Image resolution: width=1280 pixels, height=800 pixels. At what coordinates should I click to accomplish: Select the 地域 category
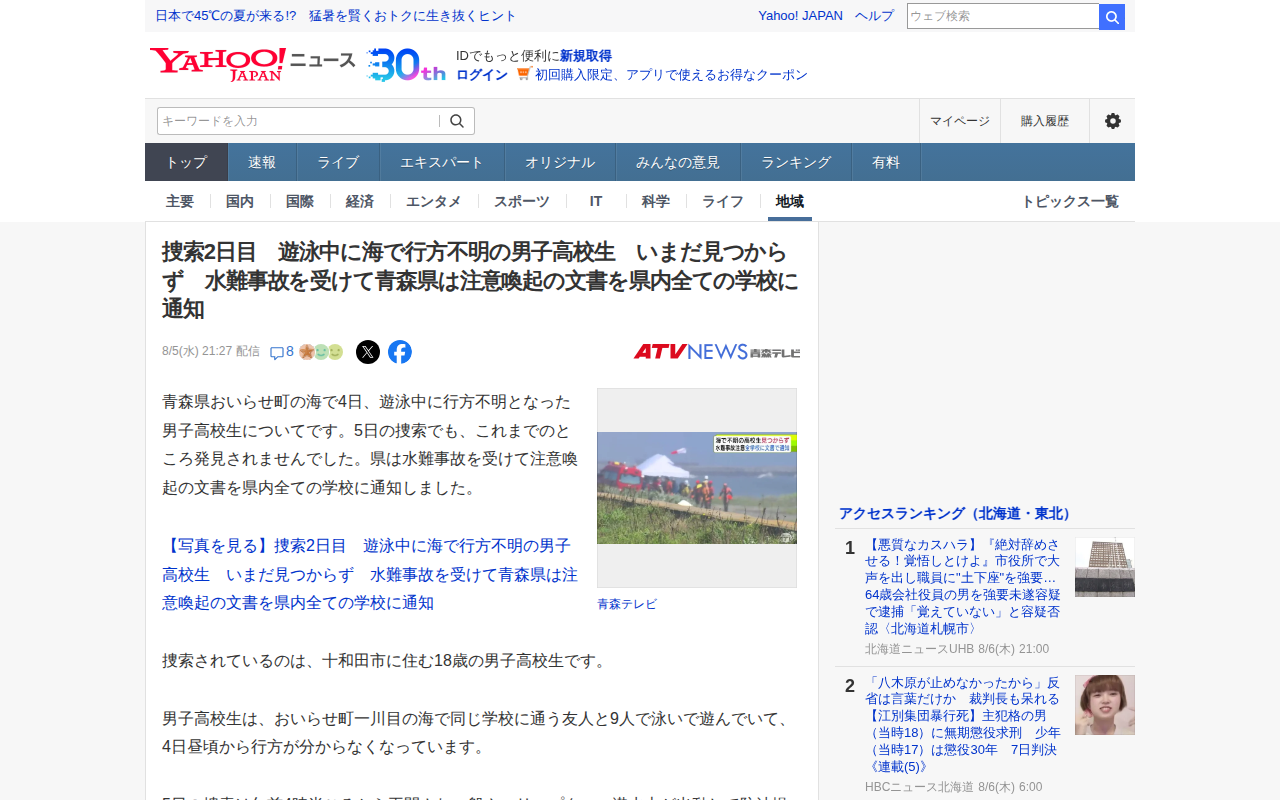click(790, 201)
